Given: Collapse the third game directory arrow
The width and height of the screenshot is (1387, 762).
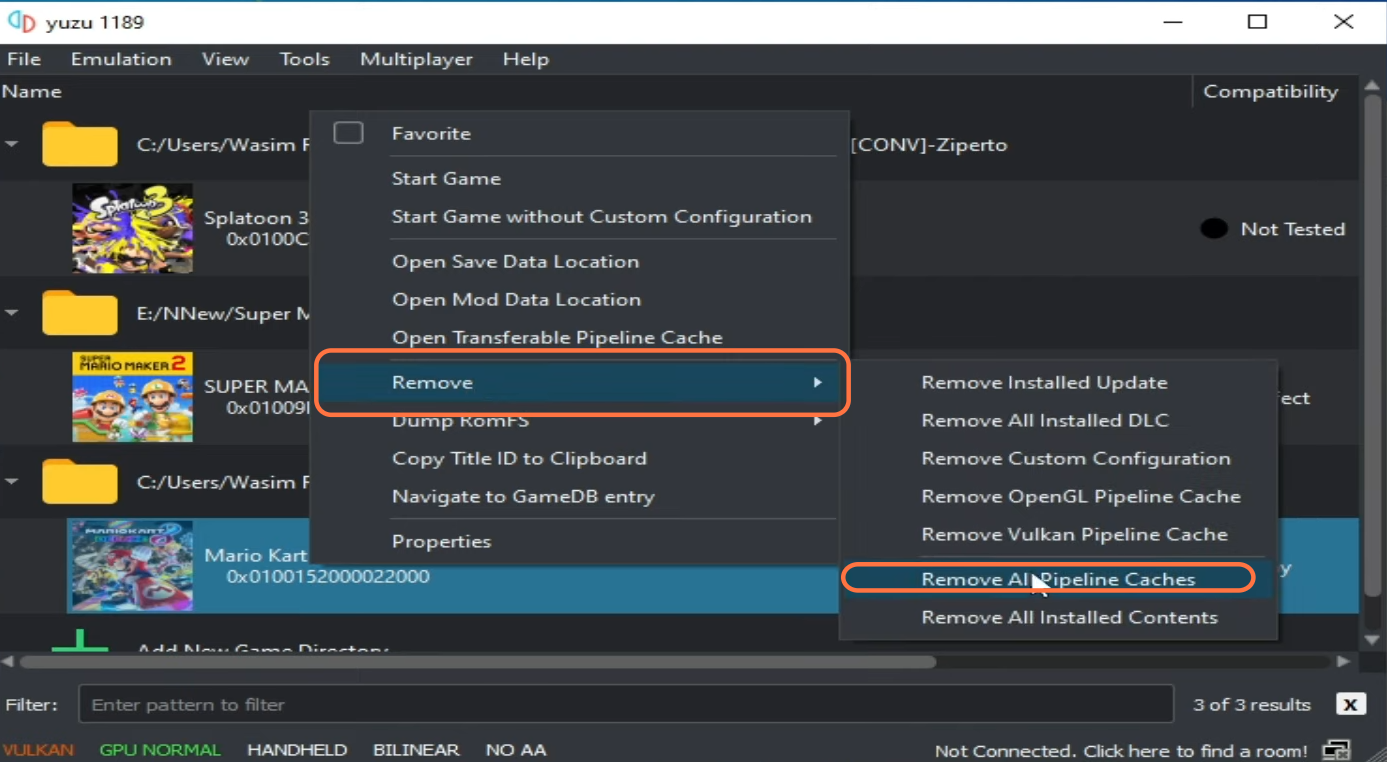Looking at the screenshot, I should coord(12,482).
